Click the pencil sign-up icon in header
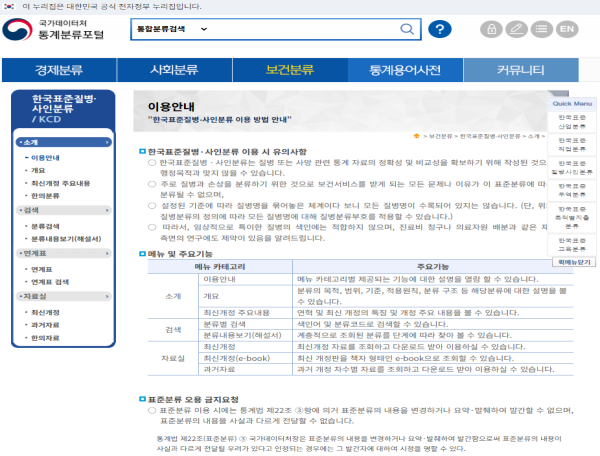 515,29
